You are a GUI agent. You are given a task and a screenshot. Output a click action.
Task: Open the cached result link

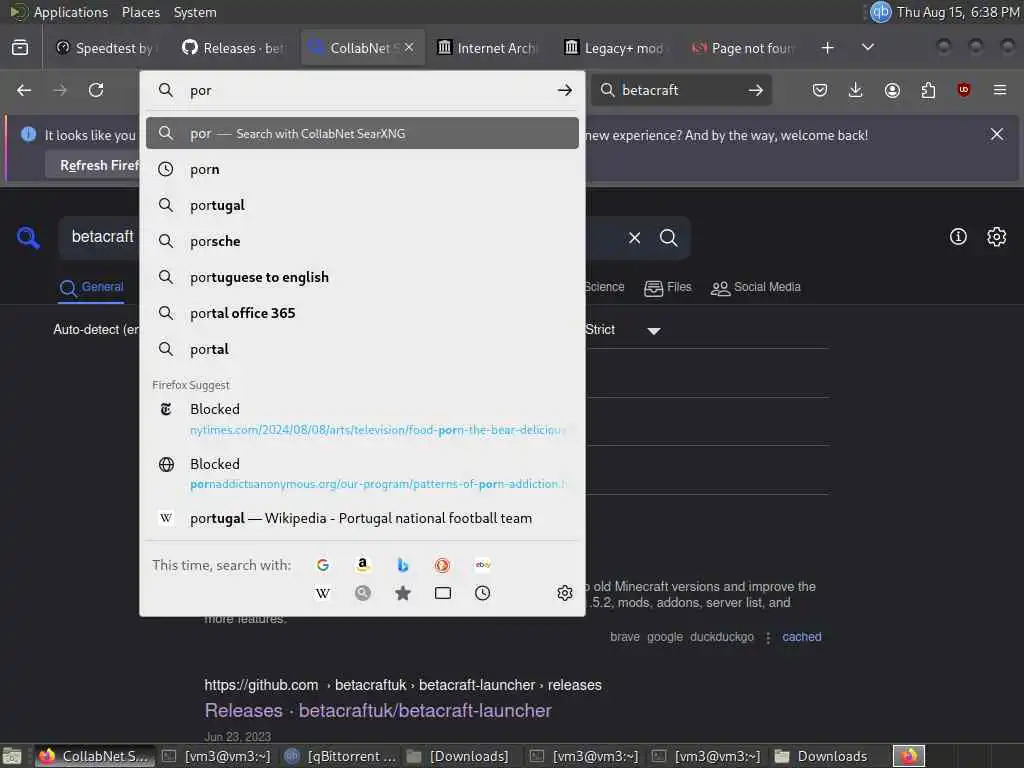[801, 637]
